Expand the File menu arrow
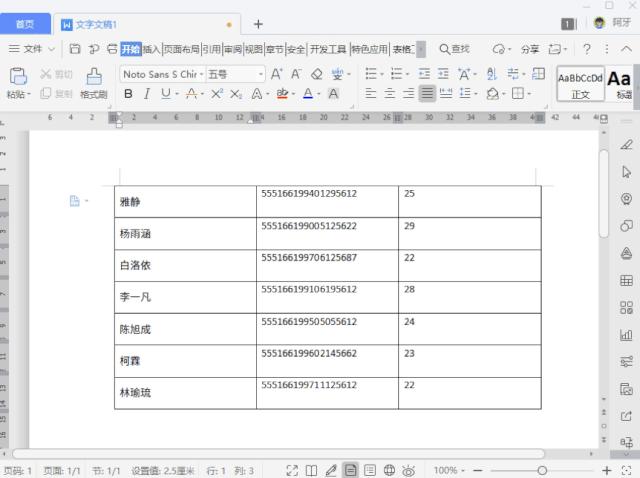The height and width of the screenshot is (478, 640). pyautogui.click(x=51, y=49)
